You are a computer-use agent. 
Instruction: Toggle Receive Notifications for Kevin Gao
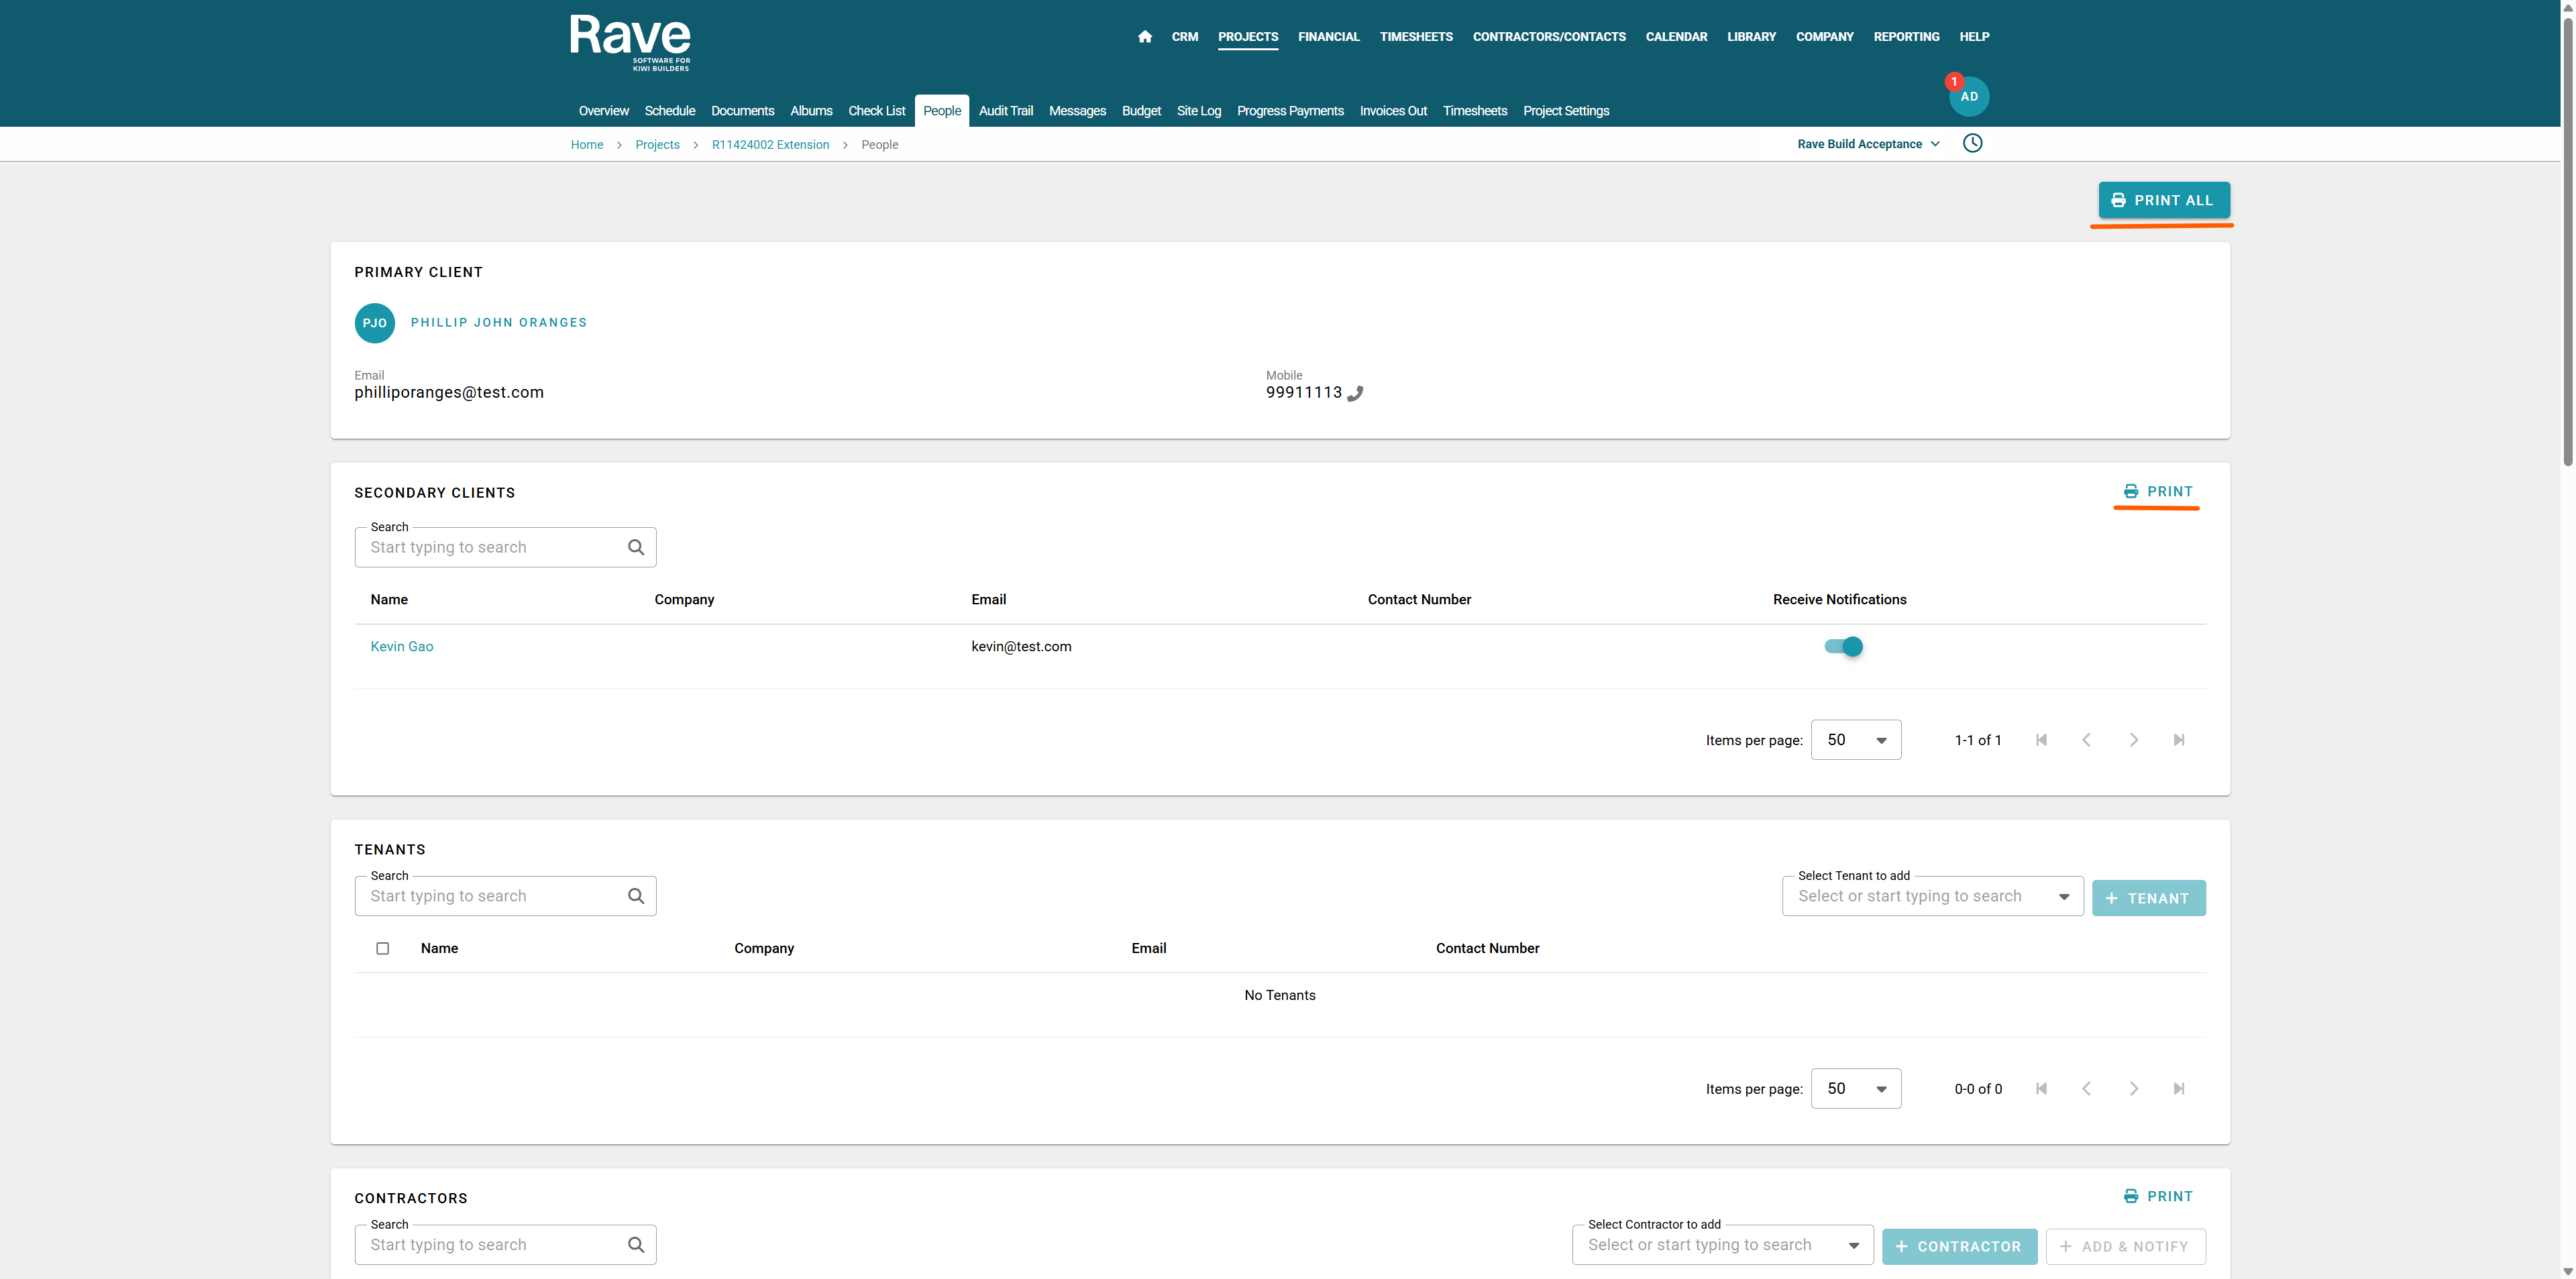(x=1843, y=647)
